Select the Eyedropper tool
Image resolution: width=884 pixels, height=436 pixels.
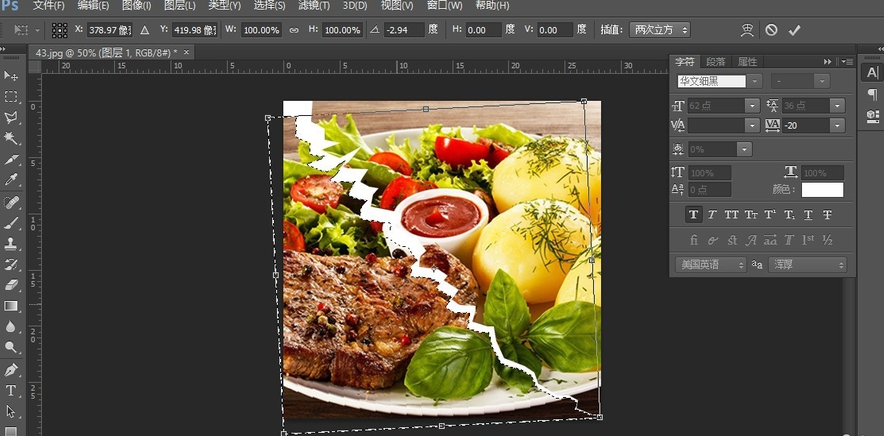pos(11,180)
